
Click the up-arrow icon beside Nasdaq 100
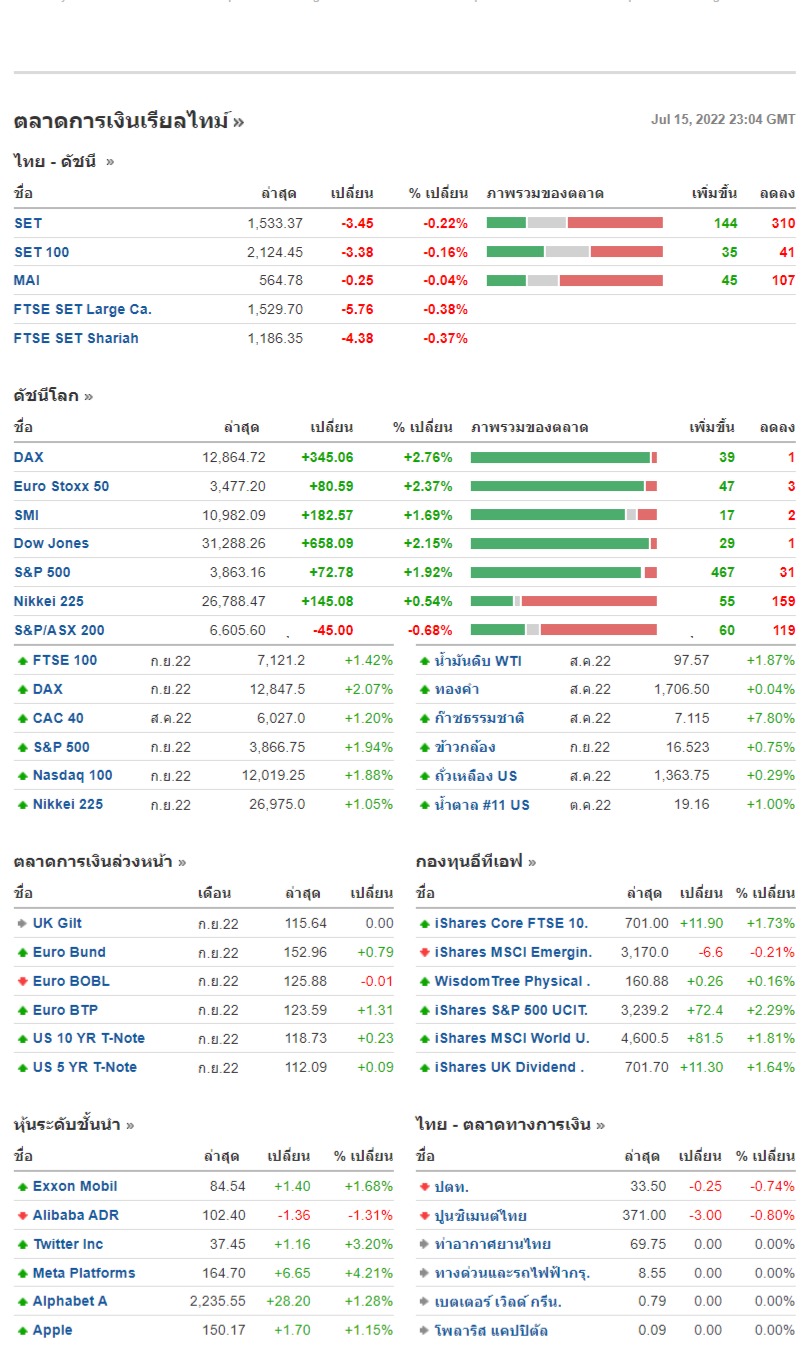point(23,776)
